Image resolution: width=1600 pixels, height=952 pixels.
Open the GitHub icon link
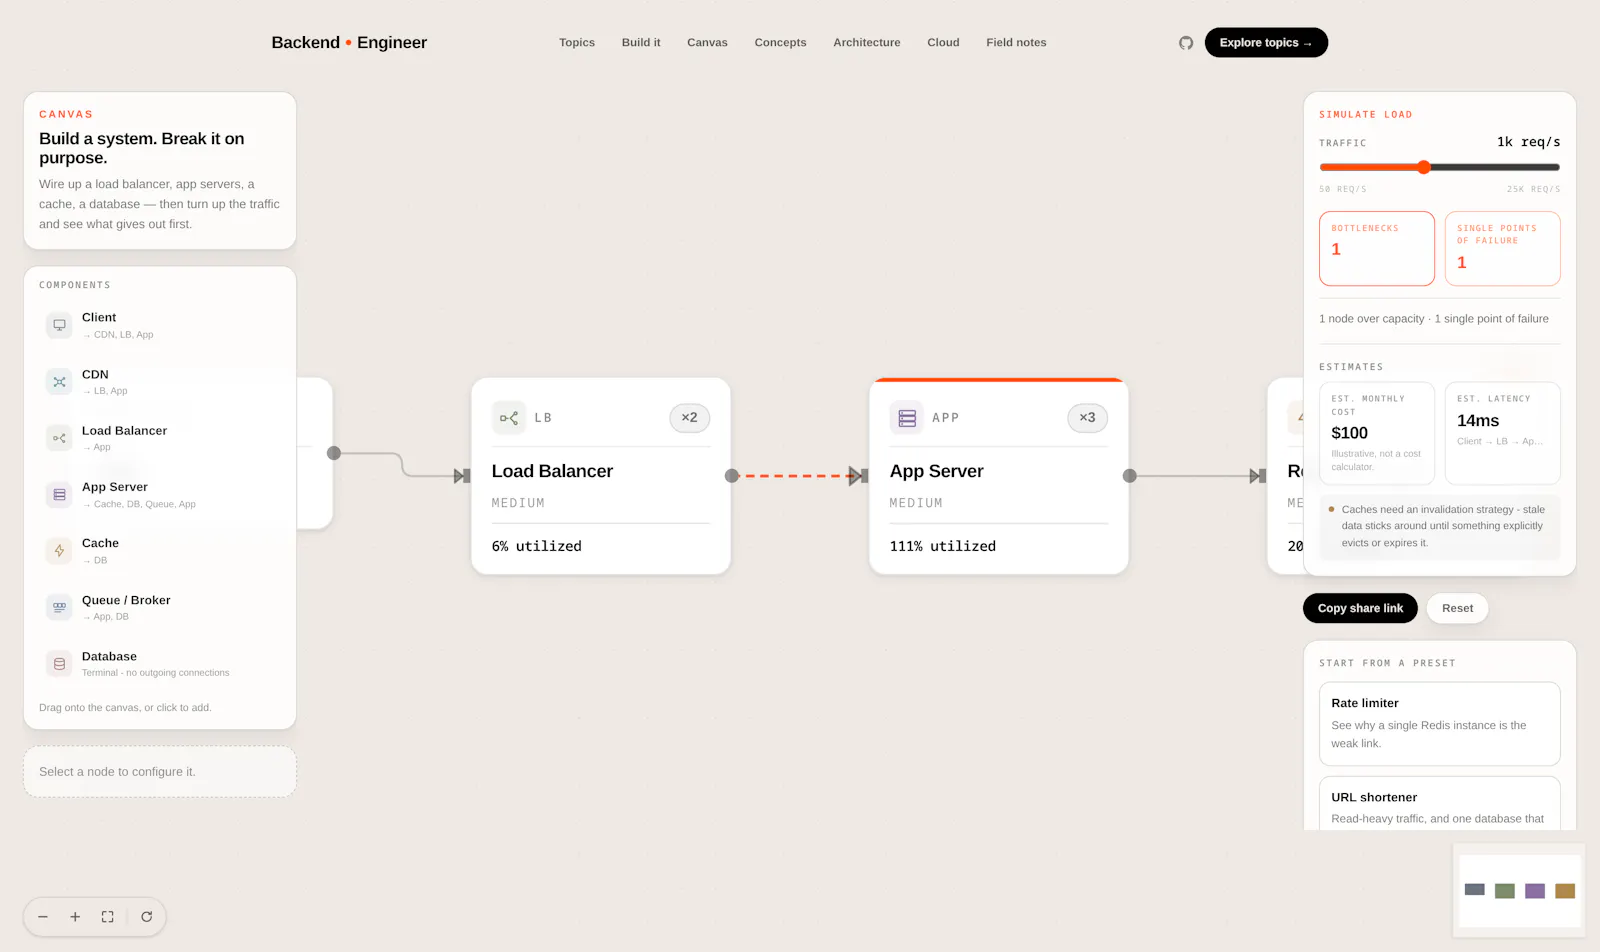point(1186,43)
